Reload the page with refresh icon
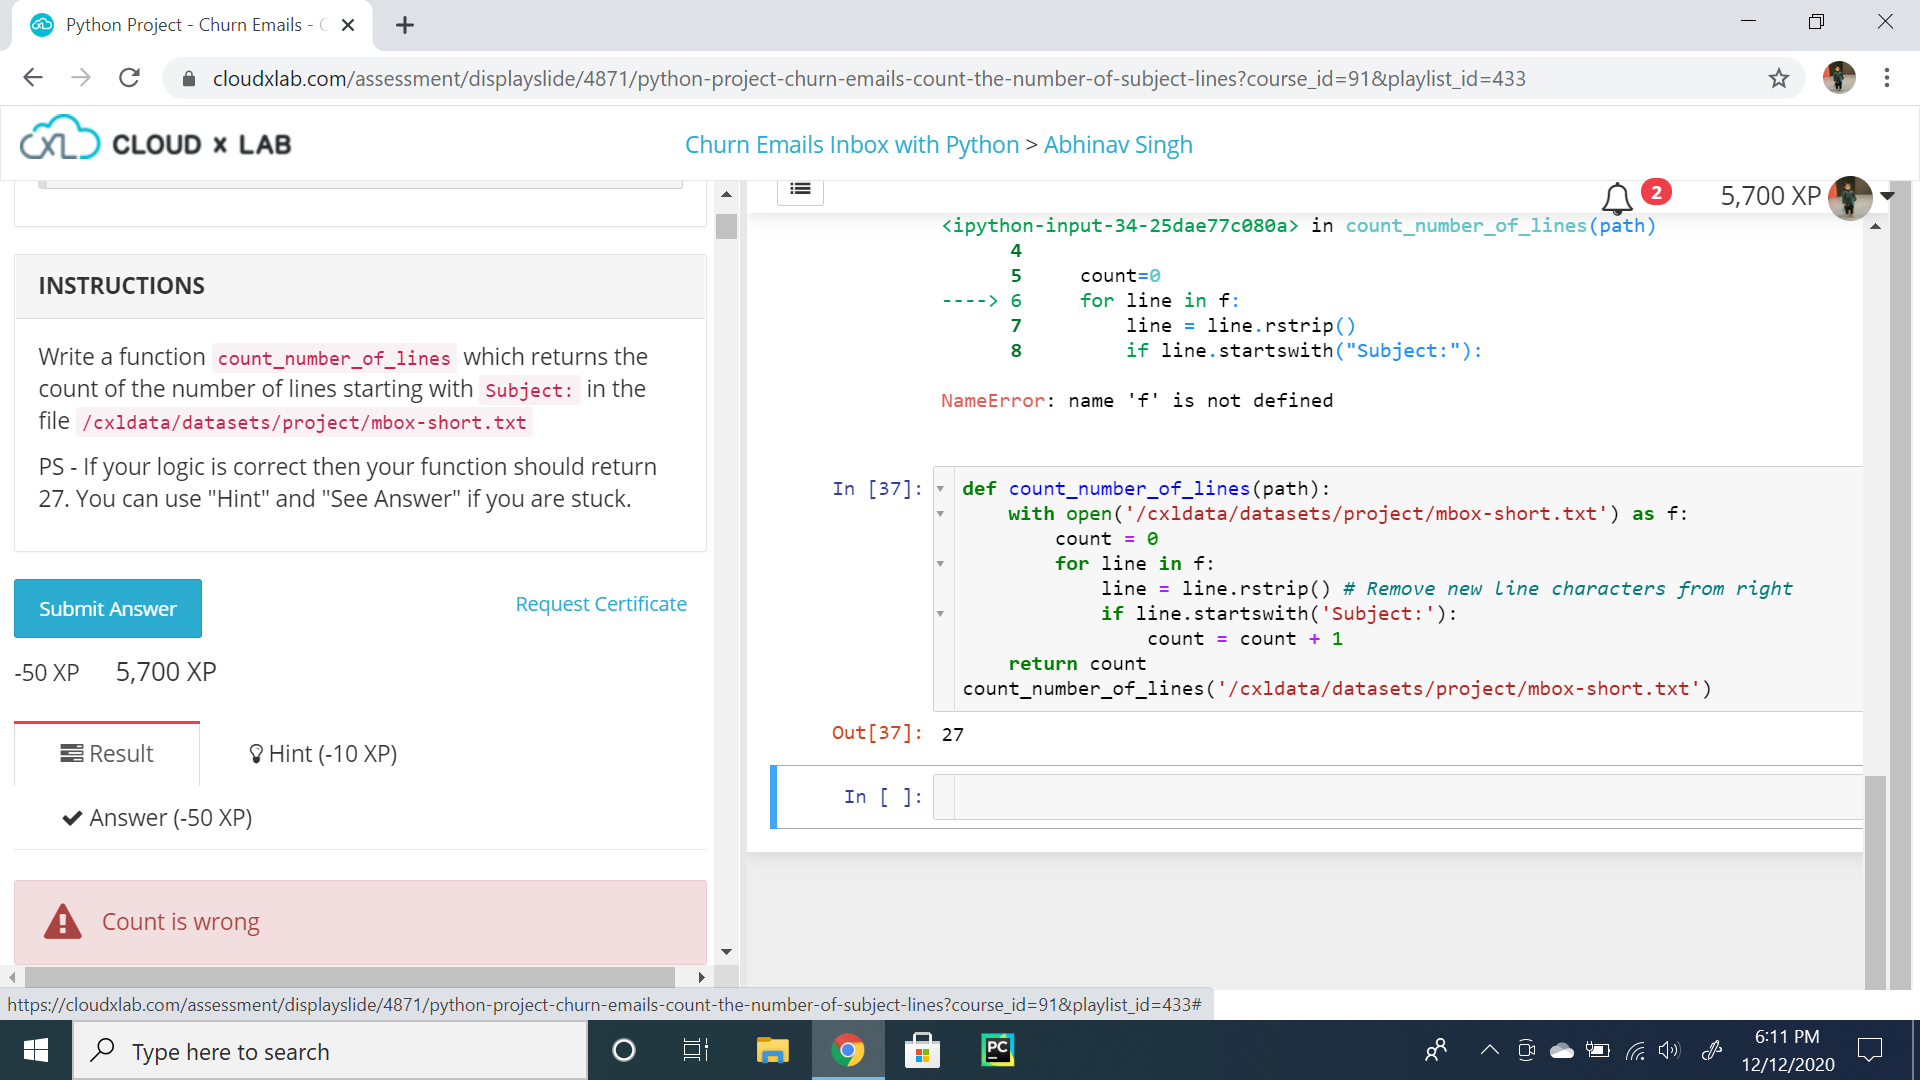This screenshot has width=1920, height=1080. (129, 78)
